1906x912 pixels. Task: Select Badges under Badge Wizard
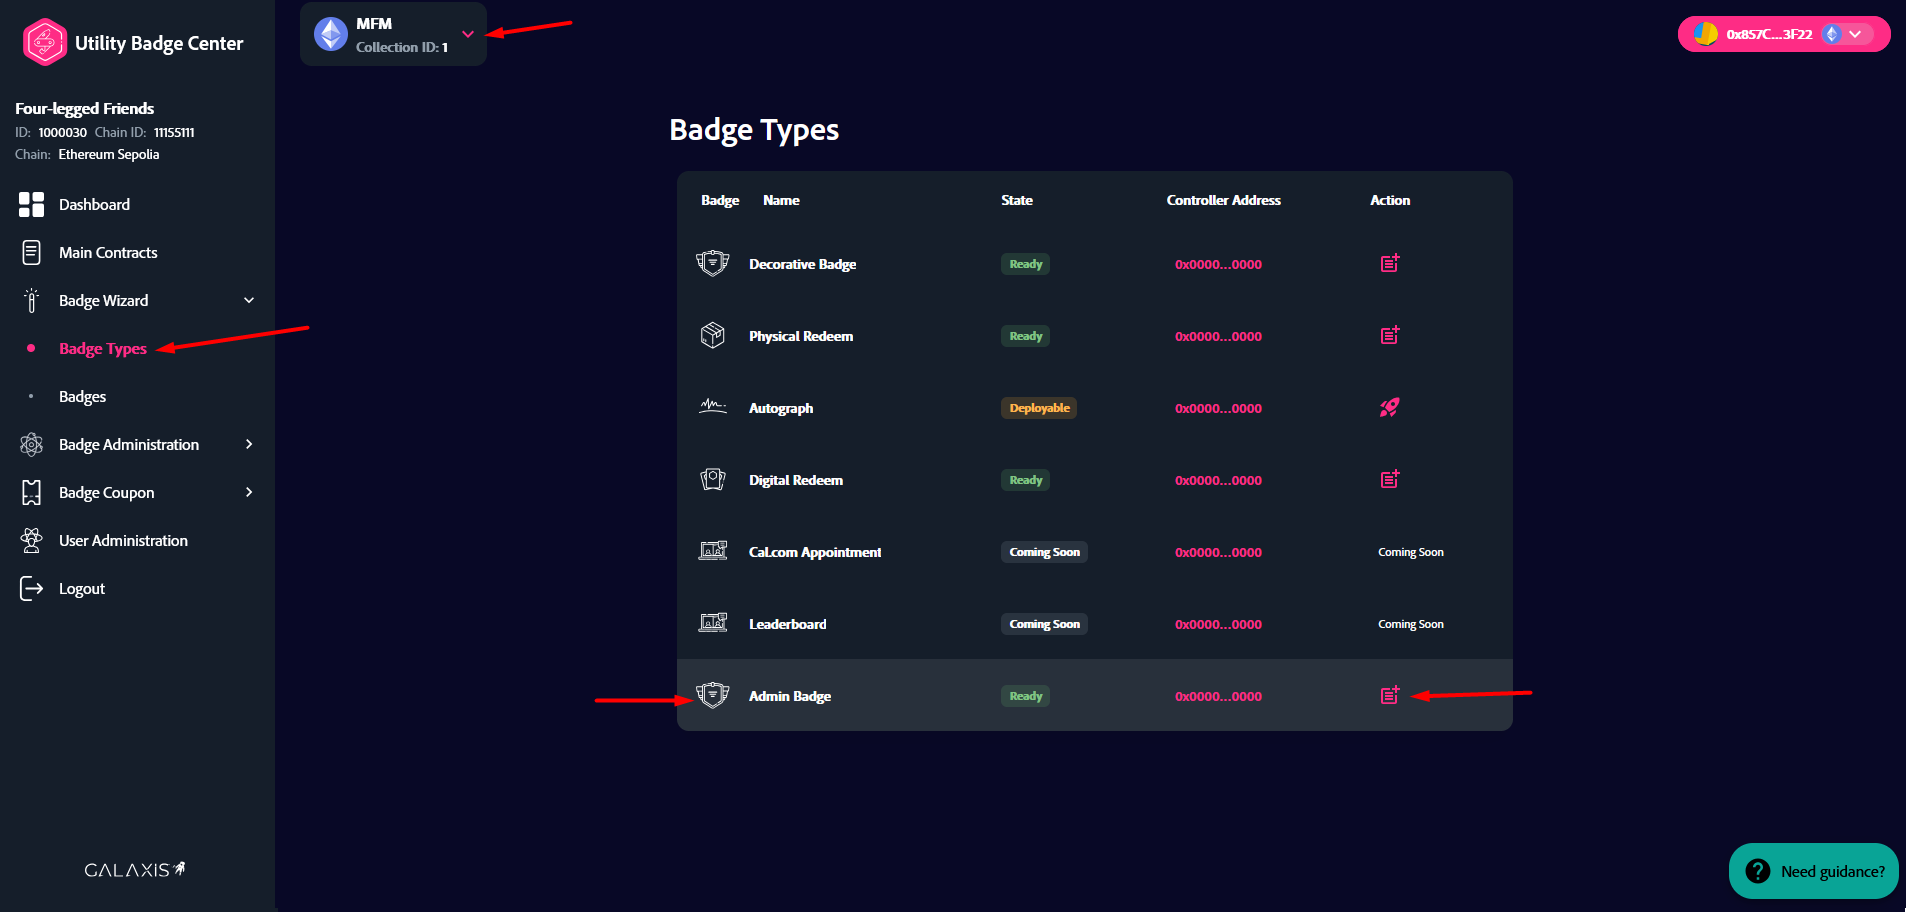pyautogui.click(x=82, y=396)
